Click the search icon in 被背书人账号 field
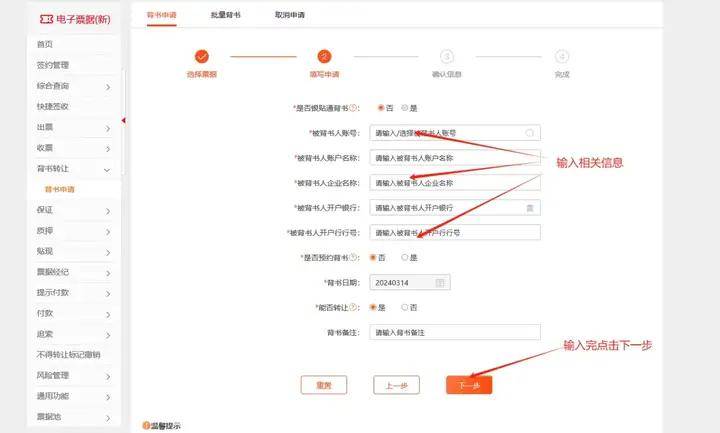Viewport: 720px width, 433px height. click(529, 132)
